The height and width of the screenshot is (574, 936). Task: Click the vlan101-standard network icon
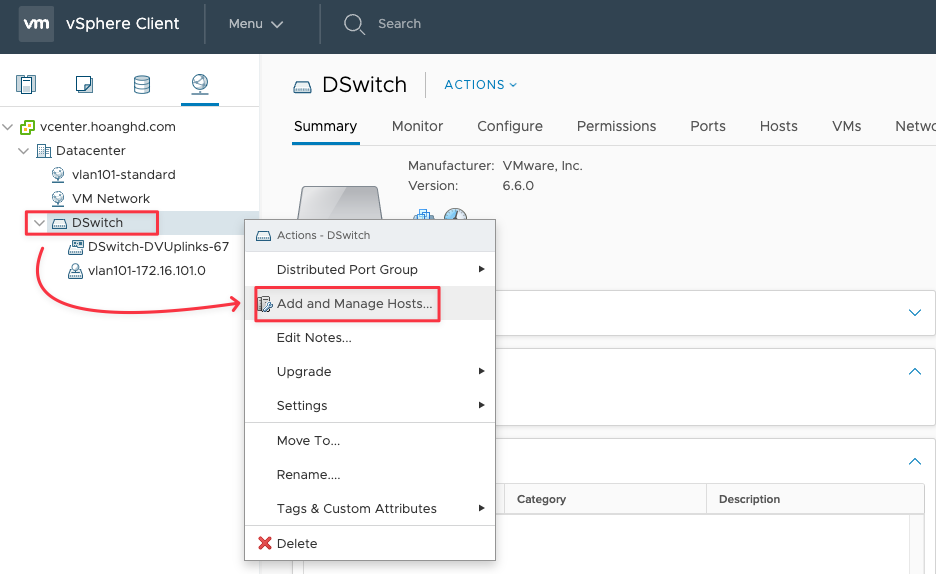pos(58,175)
